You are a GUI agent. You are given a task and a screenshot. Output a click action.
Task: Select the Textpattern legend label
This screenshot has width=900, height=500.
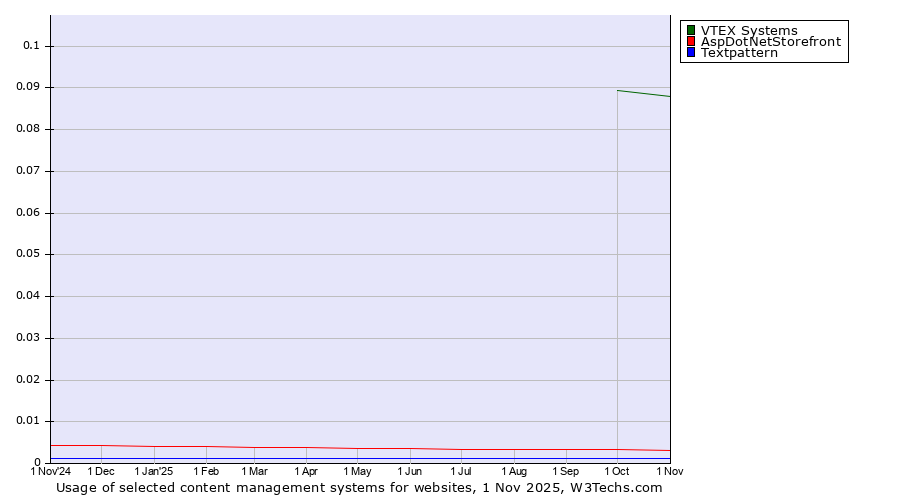(x=739, y=53)
